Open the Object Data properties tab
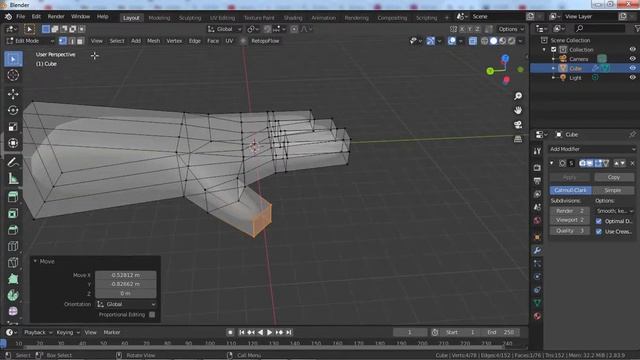 537,303
